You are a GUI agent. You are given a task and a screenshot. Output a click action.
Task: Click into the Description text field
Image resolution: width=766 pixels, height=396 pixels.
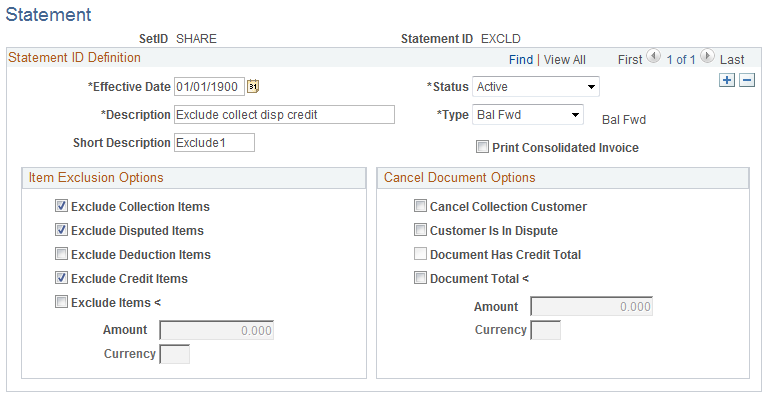284,115
